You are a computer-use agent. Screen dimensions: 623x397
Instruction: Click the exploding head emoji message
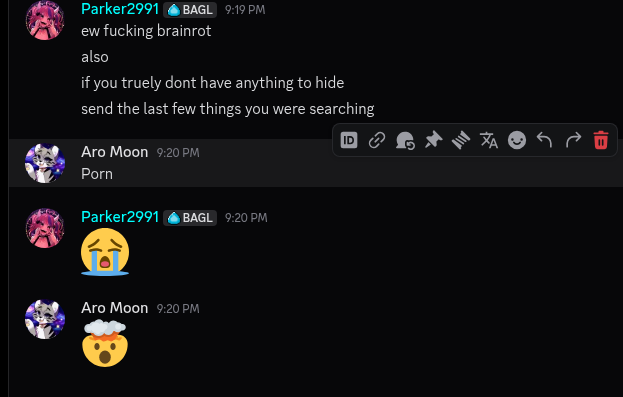pyautogui.click(x=105, y=343)
